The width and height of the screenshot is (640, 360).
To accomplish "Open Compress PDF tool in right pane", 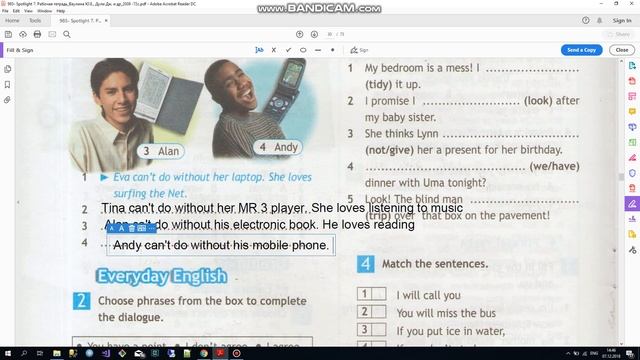I will (x=632, y=188).
